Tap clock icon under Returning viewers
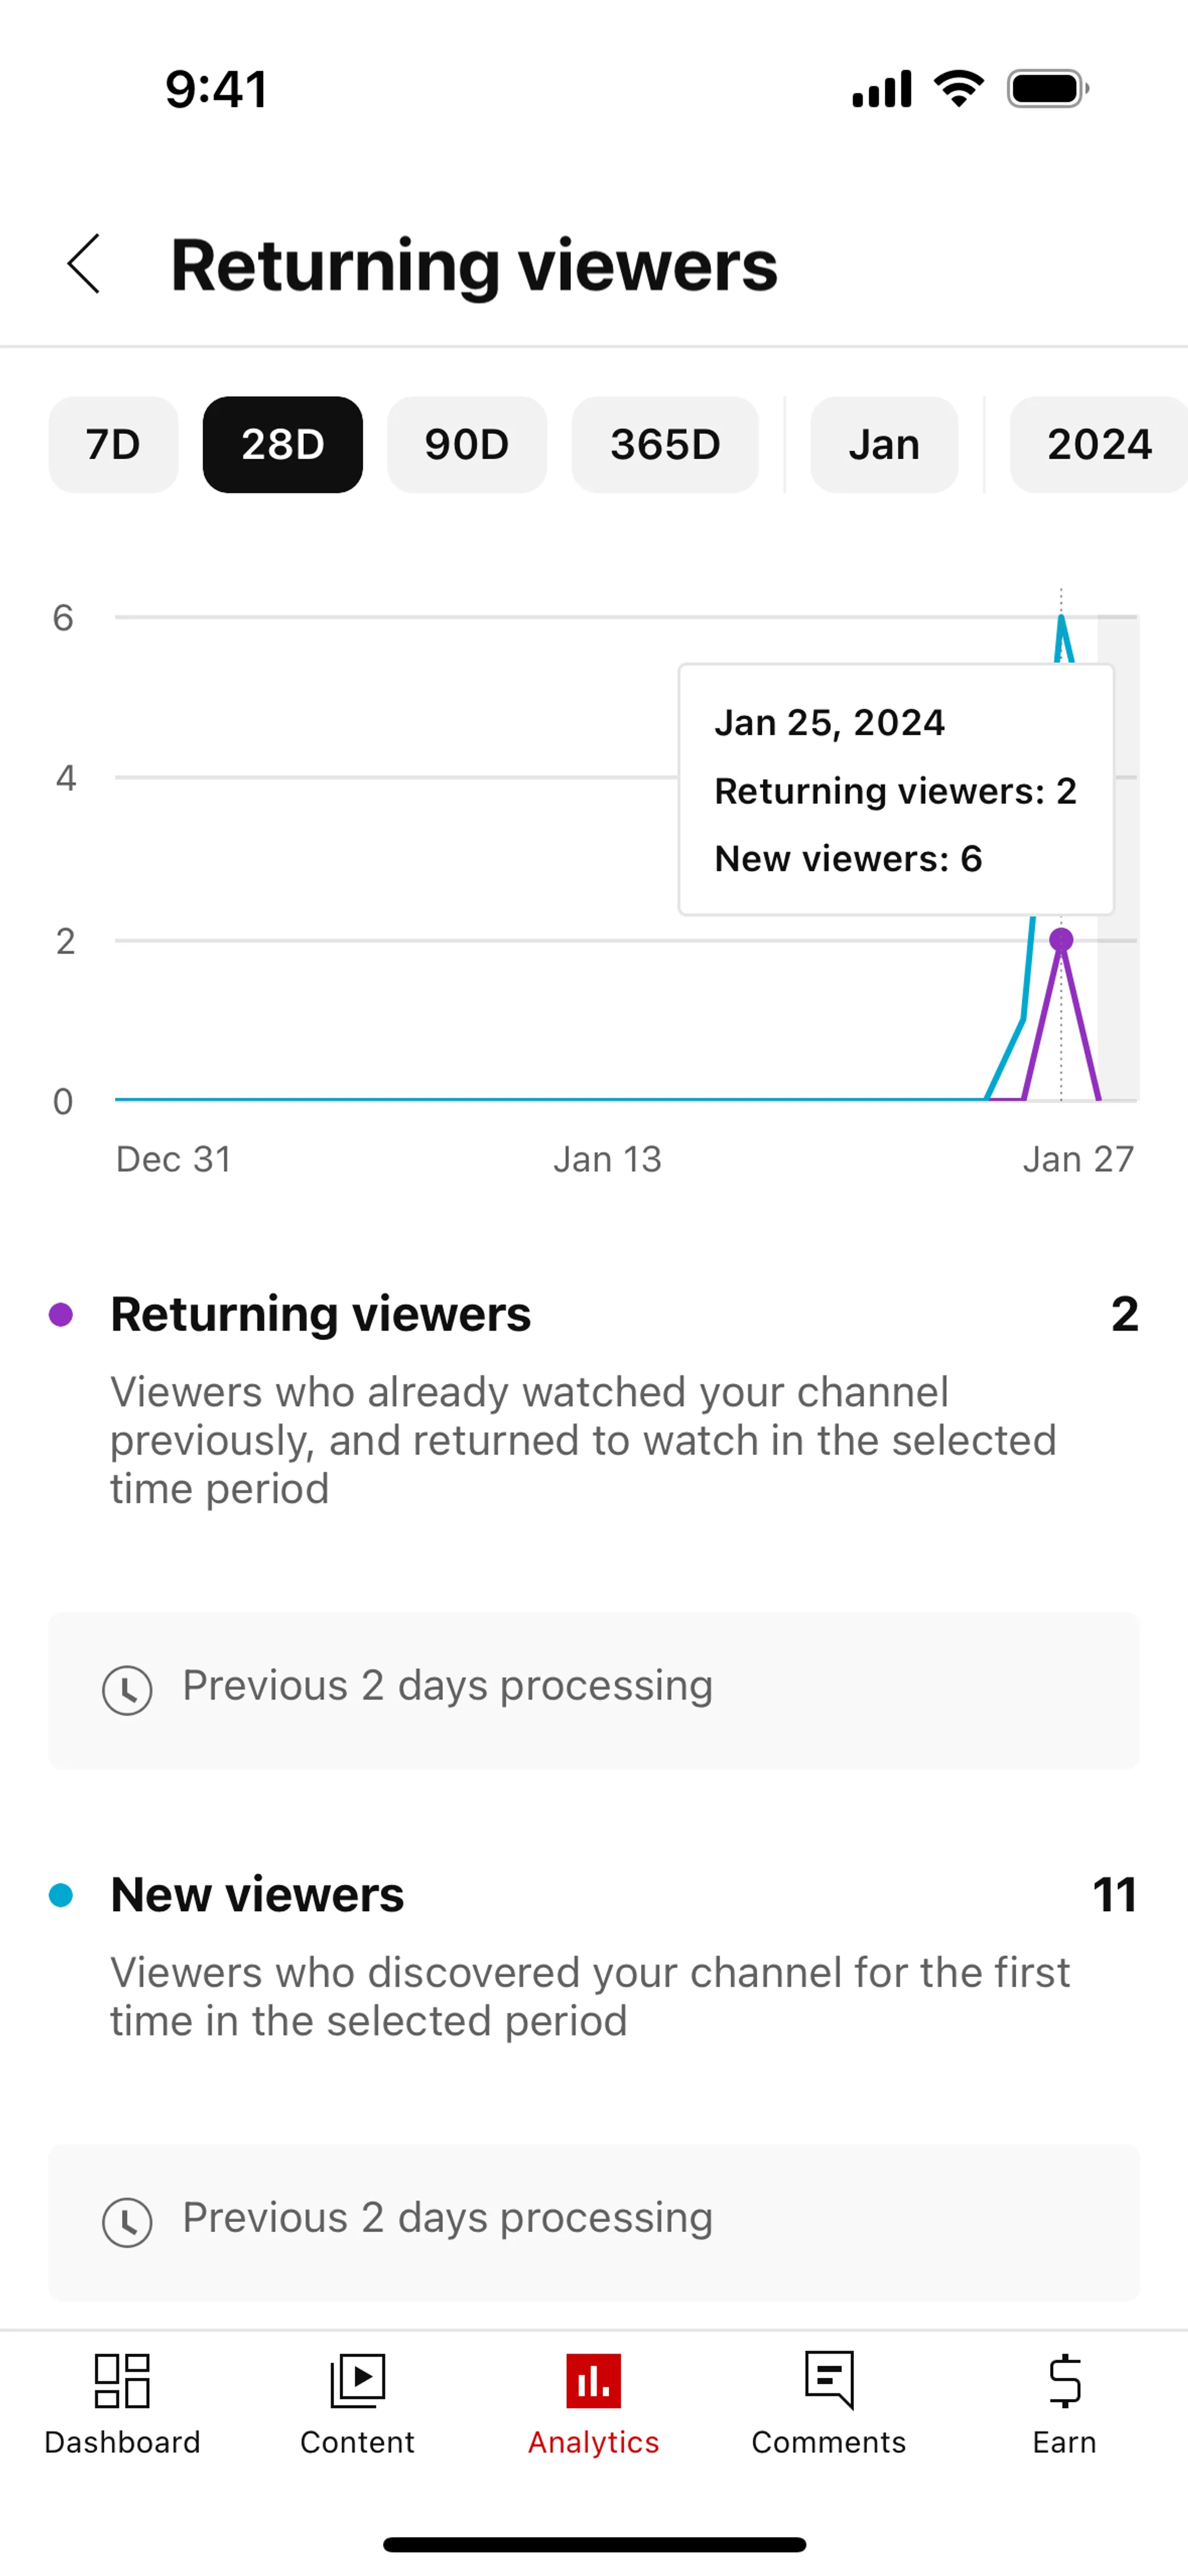 coord(127,1690)
